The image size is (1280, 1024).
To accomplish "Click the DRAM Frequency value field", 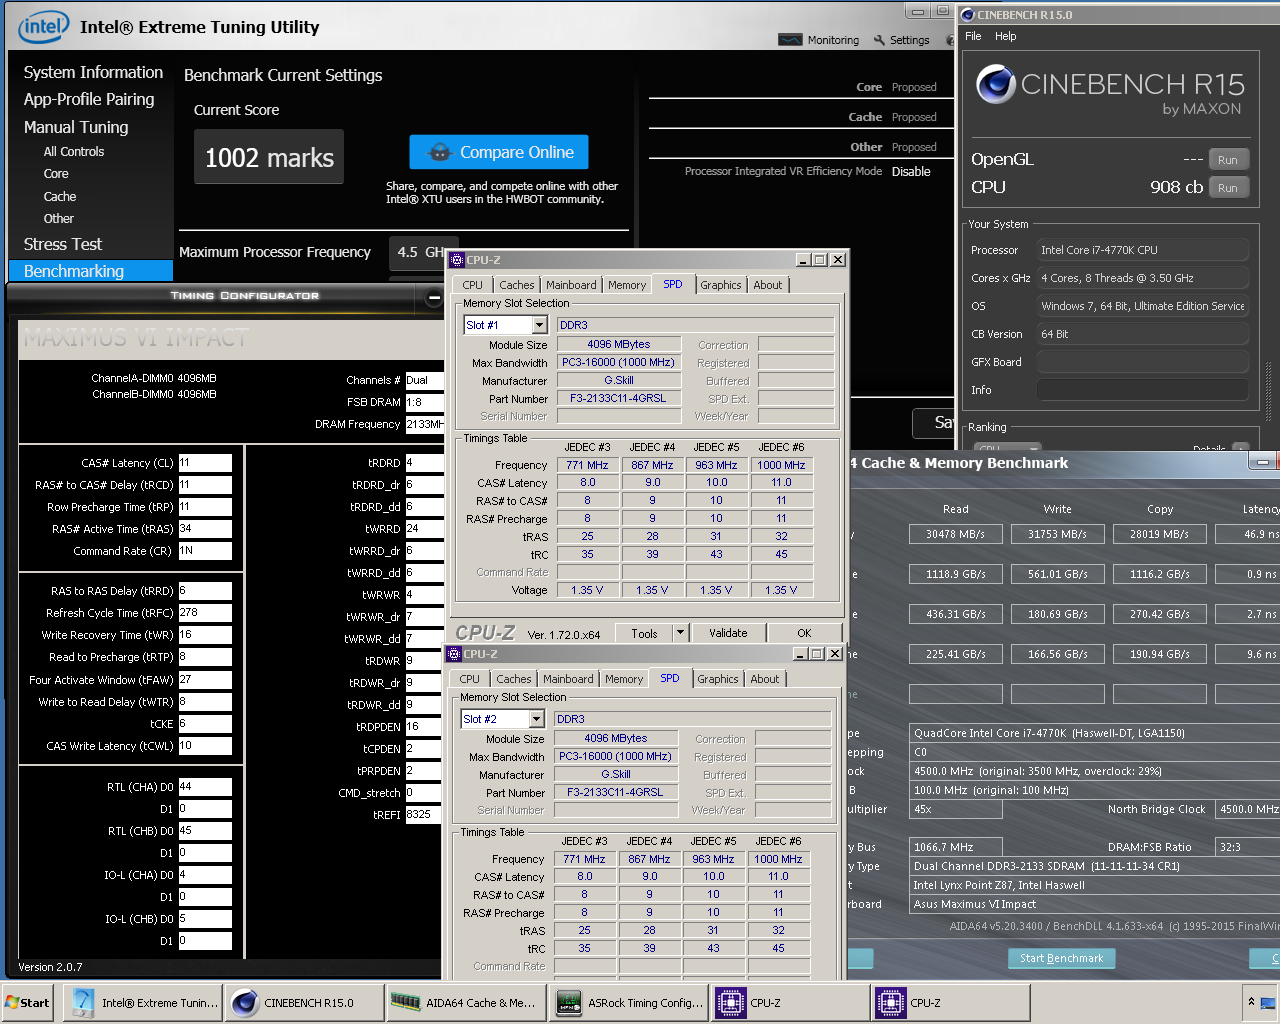I will [x=424, y=424].
